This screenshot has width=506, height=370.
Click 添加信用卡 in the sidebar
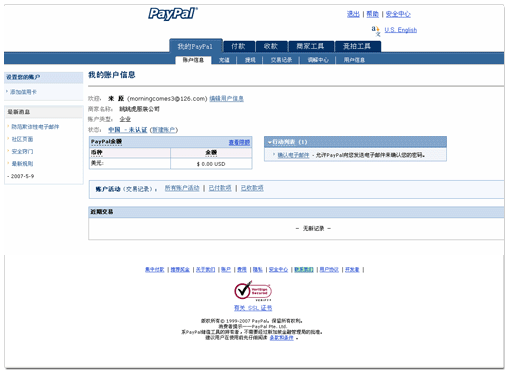pos(23,92)
